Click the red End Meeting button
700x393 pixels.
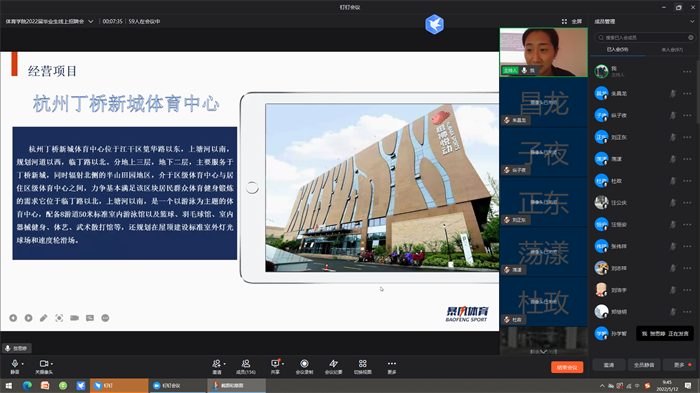pyautogui.click(x=567, y=368)
